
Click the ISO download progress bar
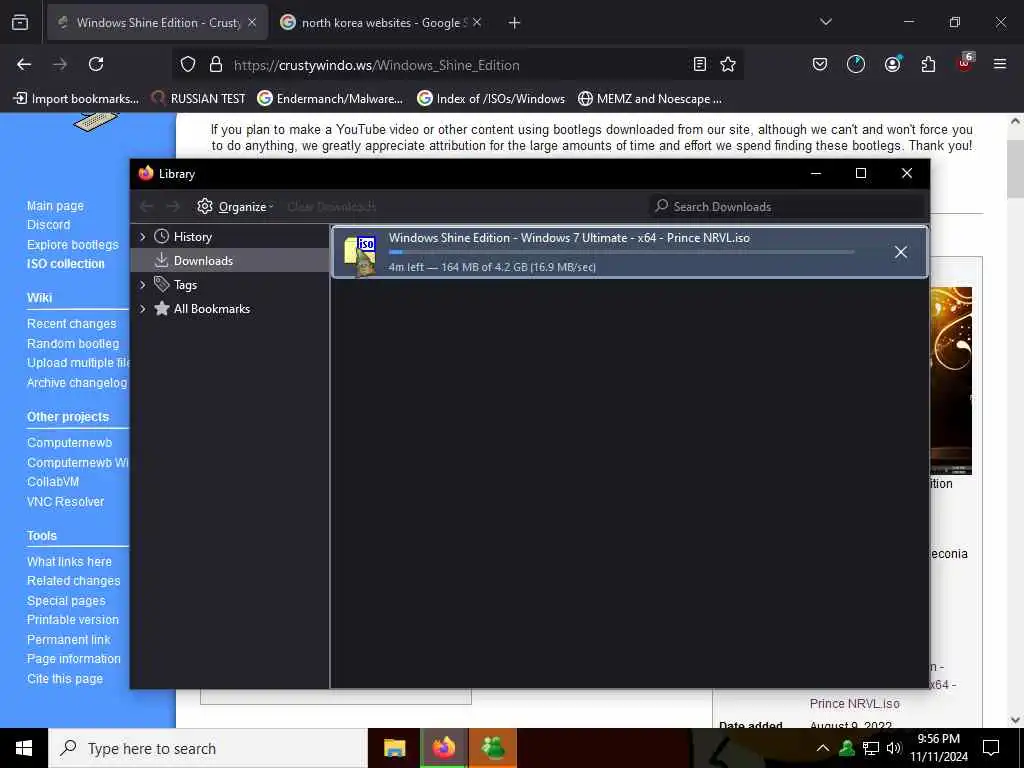click(621, 252)
